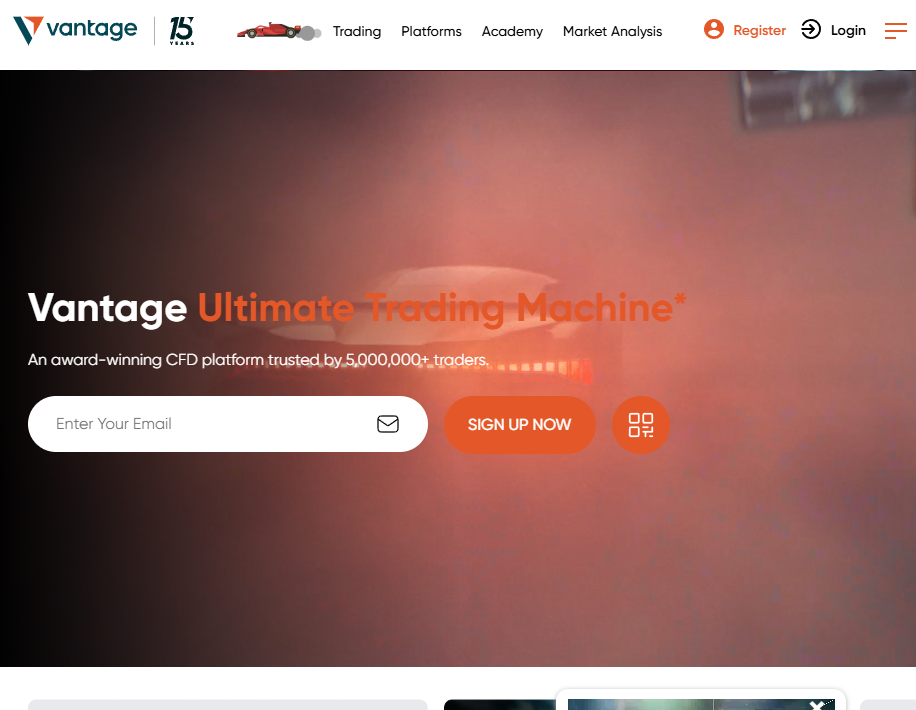Click the Login arrow icon

pyautogui.click(x=811, y=29)
